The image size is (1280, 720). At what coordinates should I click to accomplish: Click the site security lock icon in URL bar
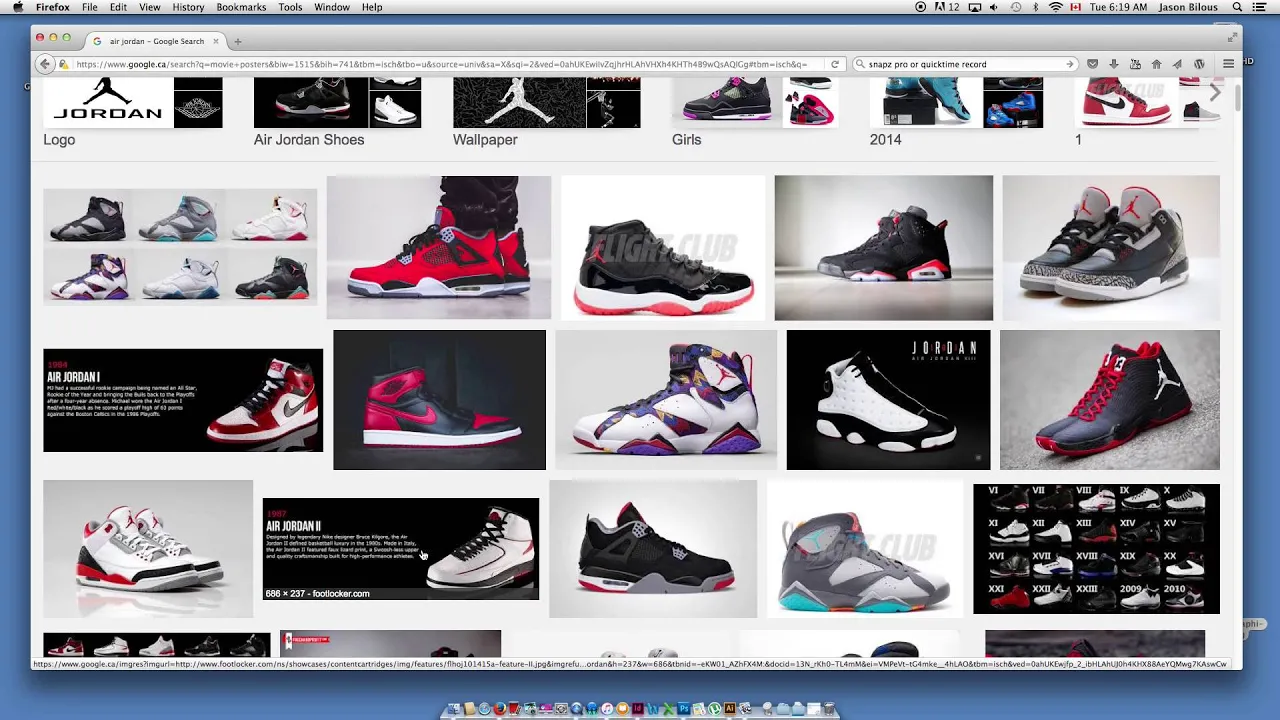tap(64, 64)
